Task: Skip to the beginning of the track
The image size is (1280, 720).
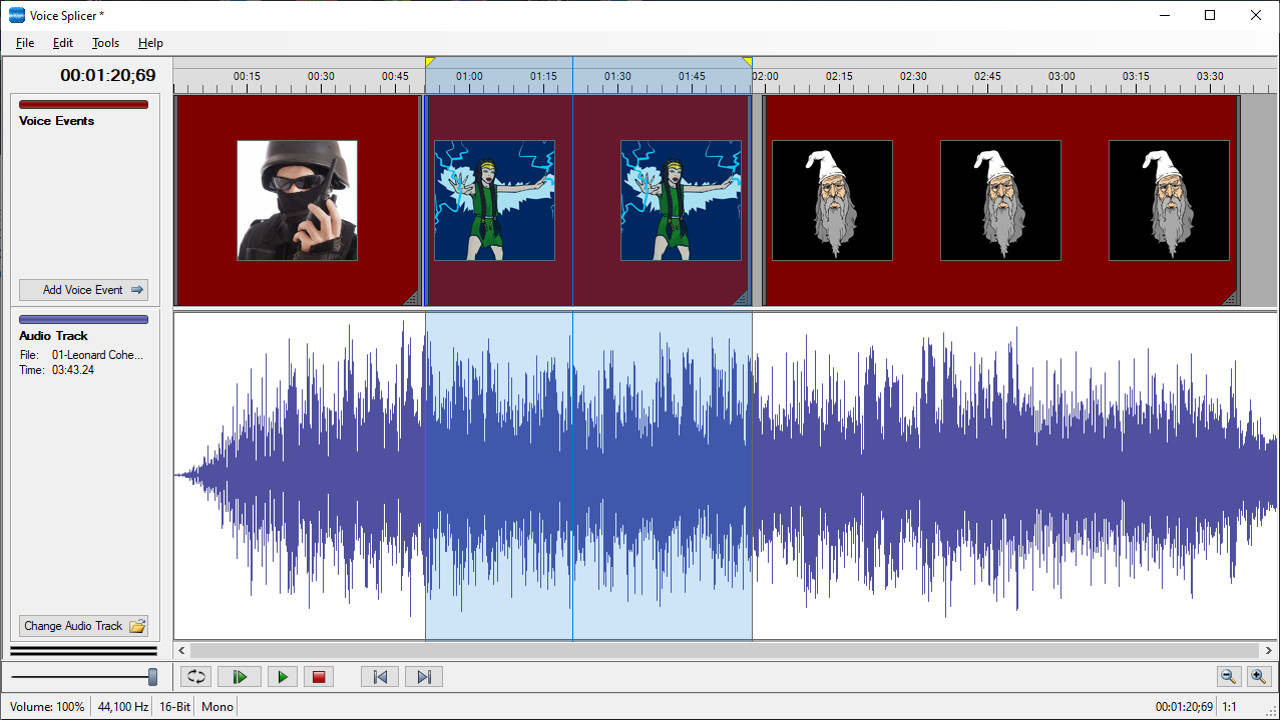Action: click(379, 677)
